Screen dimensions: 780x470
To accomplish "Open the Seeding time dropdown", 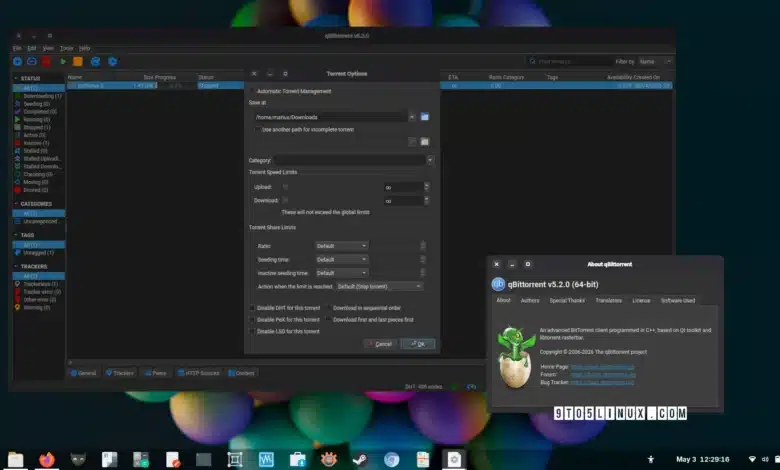I will tap(342, 259).
